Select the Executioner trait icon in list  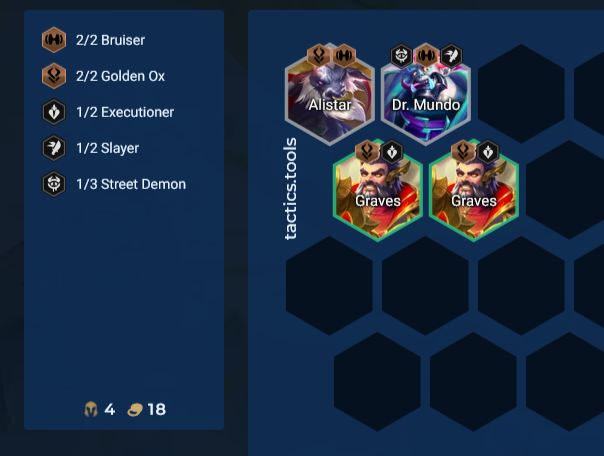(x=54, y=112)
